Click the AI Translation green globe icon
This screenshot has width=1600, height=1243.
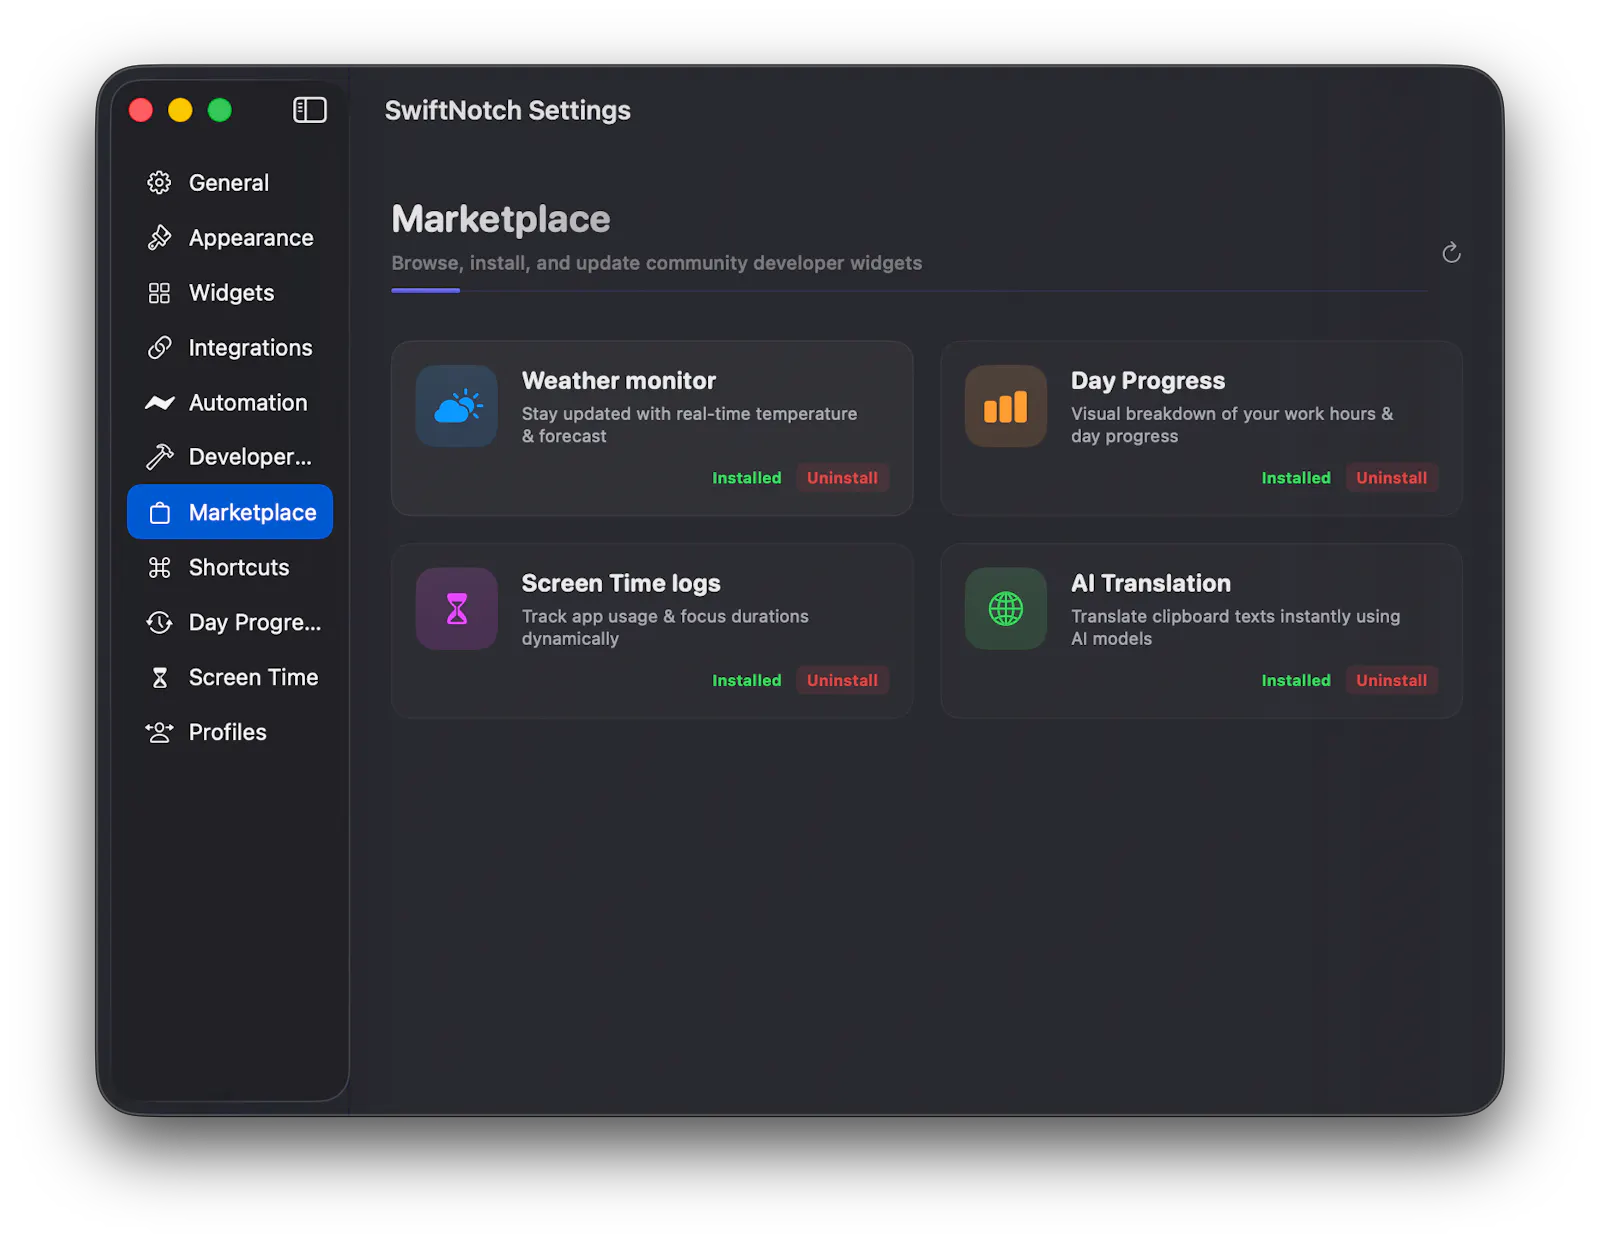(1006, 609)
